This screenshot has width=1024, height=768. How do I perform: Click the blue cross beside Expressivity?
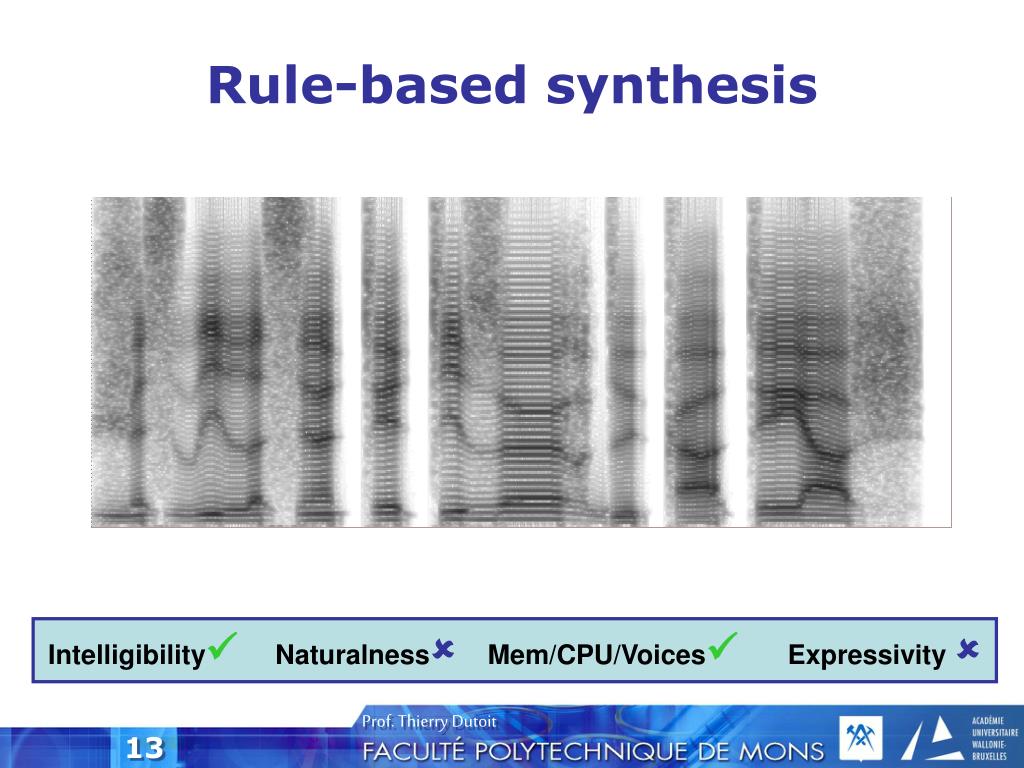point(968,649)
